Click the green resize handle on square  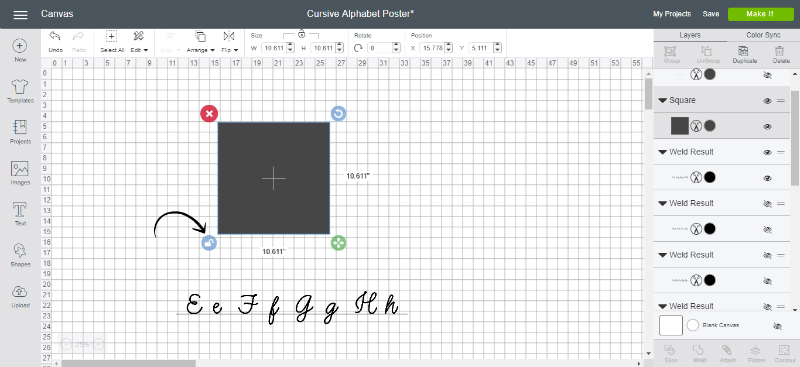tap(338, 243)
